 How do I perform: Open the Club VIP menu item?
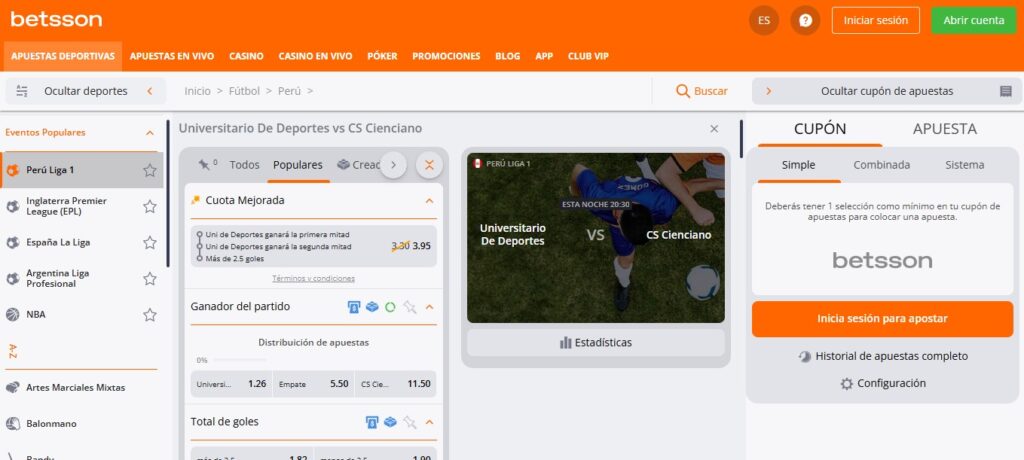coord(588,56)
